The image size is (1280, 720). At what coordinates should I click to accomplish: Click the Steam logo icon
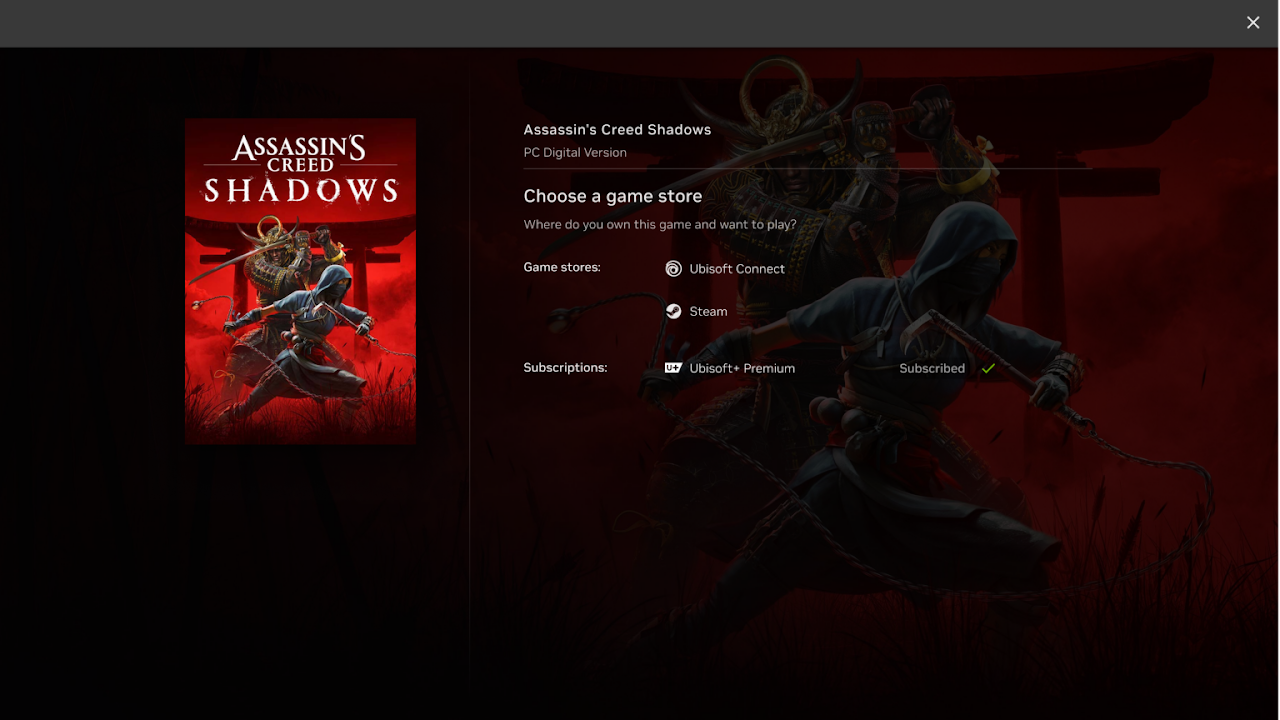pos(674,311)
